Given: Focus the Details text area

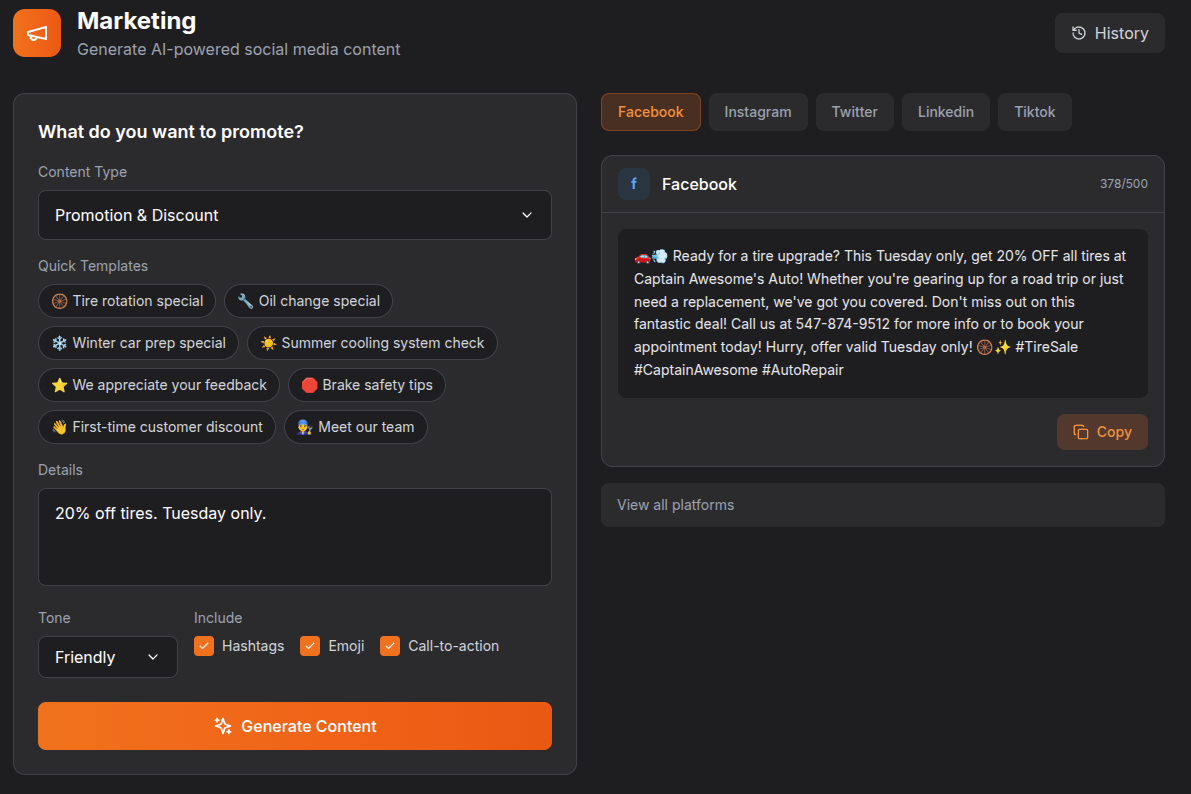Looking at the screenshot, I should tap(295, 536).
